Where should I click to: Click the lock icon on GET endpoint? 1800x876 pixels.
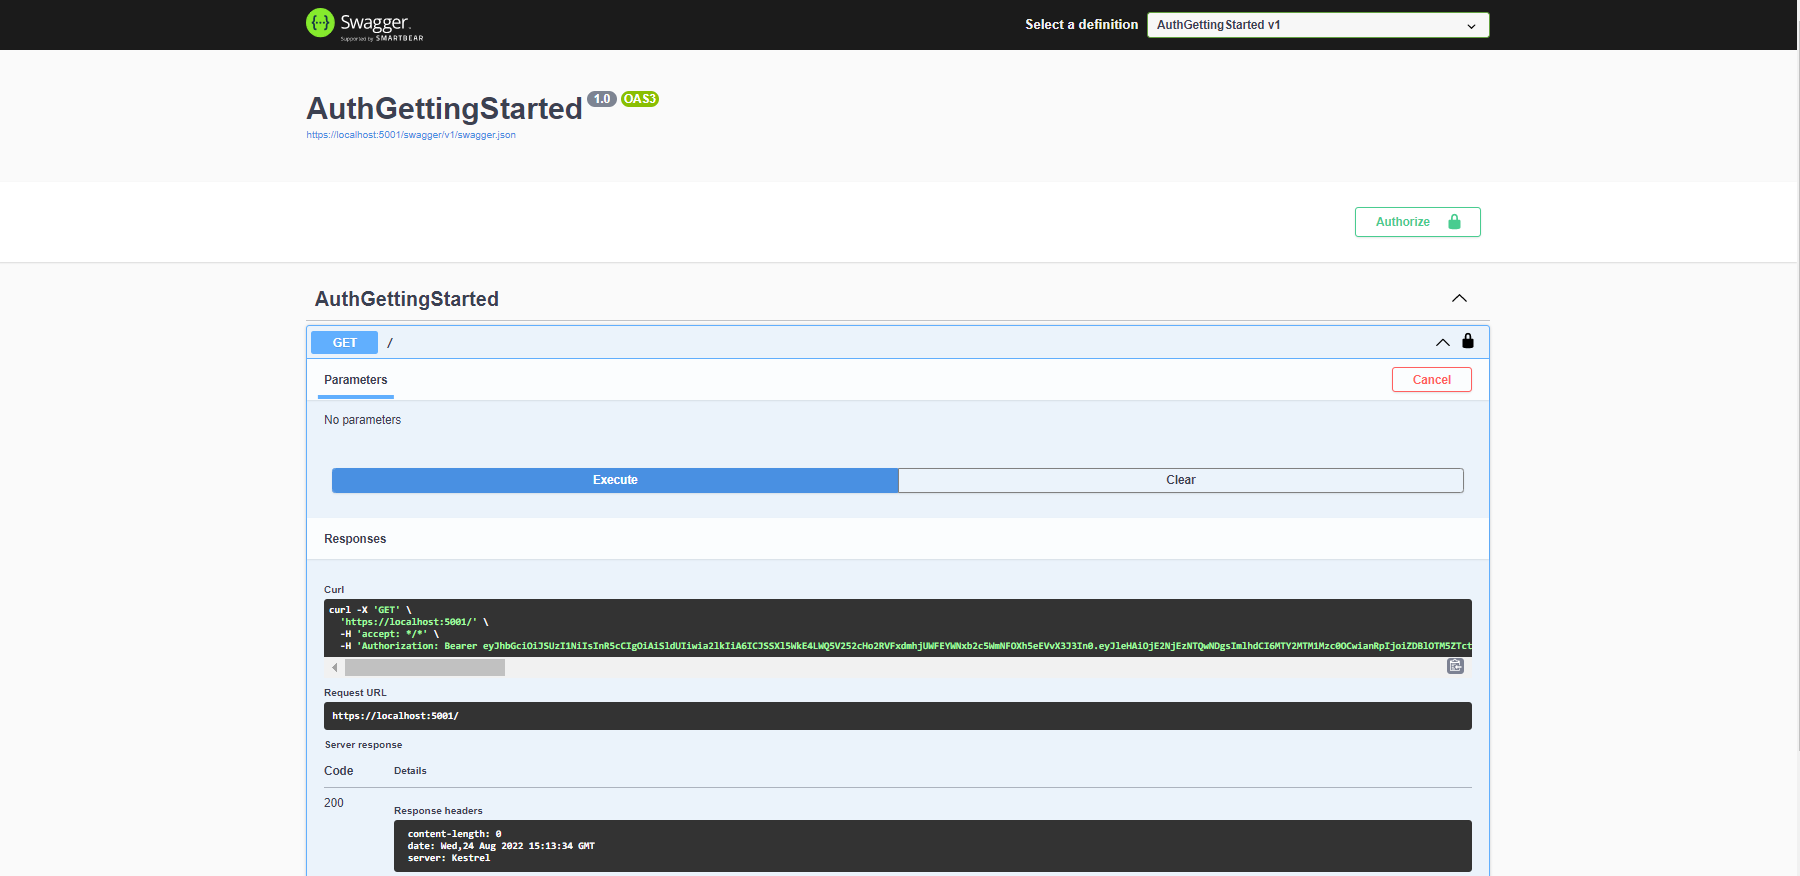1468,341
